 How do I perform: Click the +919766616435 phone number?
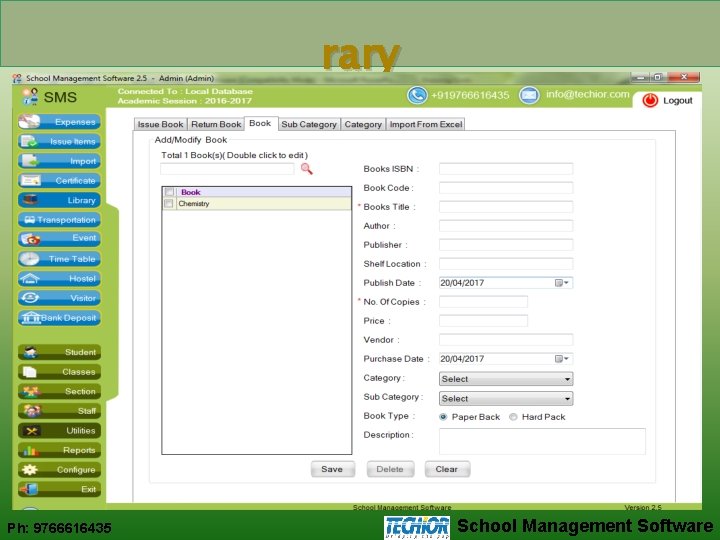click(470, 96)
